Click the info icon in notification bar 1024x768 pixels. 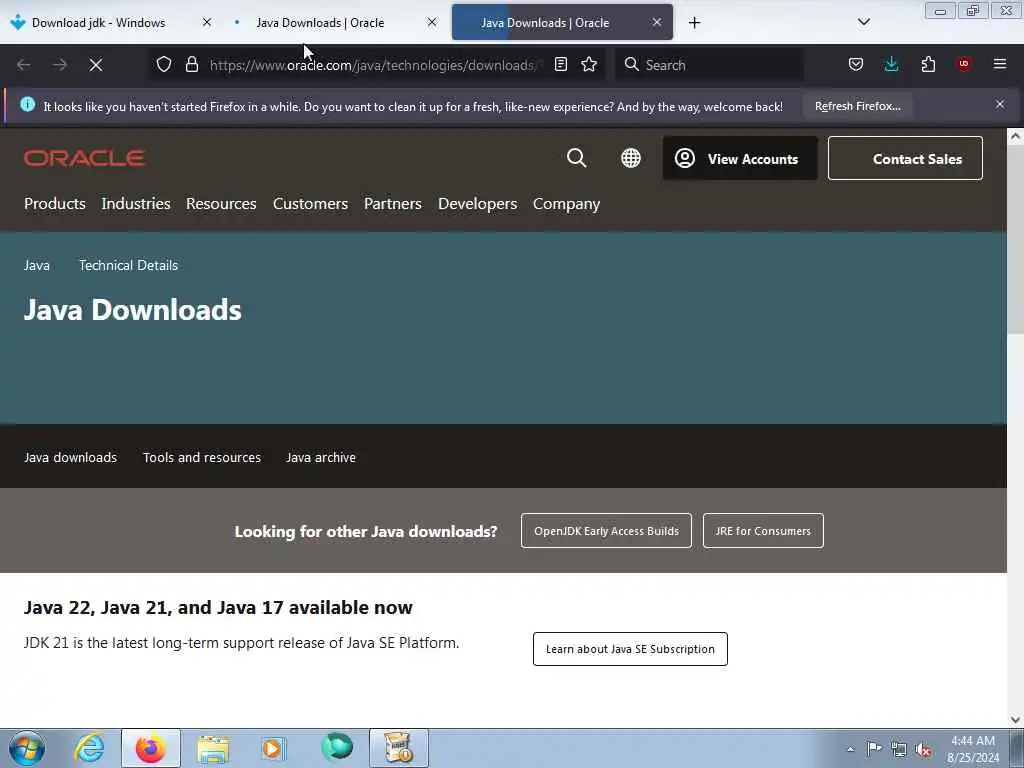(27, 104)
